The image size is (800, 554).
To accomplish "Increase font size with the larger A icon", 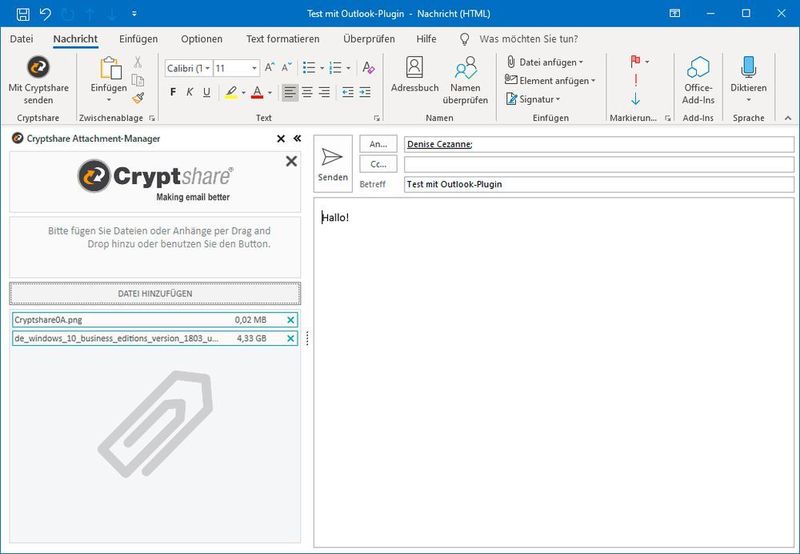I will 269,67.
